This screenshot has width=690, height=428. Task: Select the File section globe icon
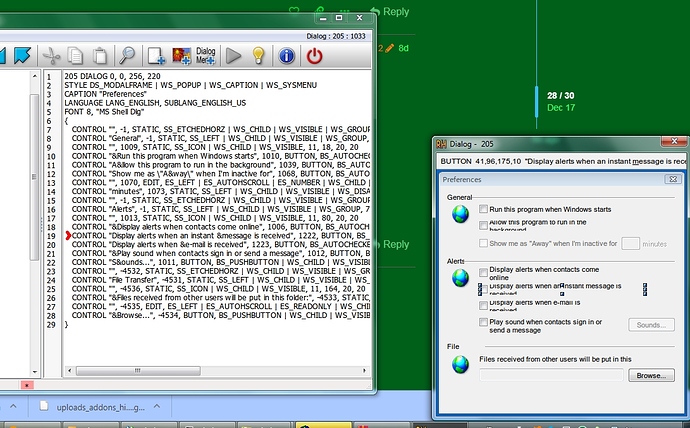[x=460, y=365]
